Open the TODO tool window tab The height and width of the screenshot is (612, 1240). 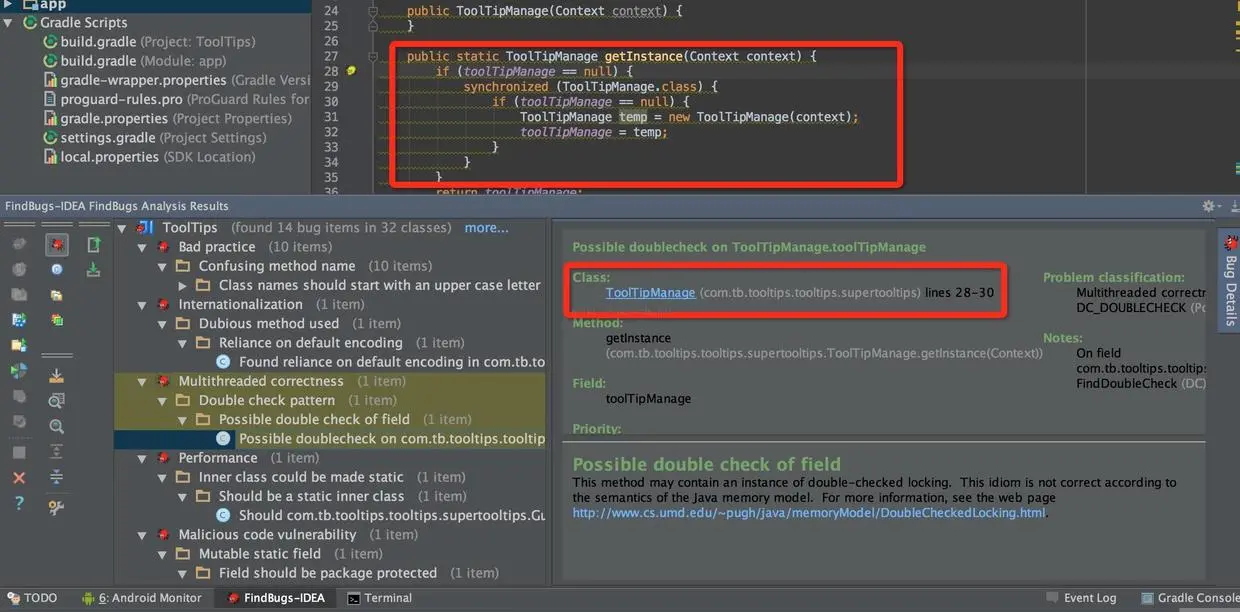click(x=32, y=598)
